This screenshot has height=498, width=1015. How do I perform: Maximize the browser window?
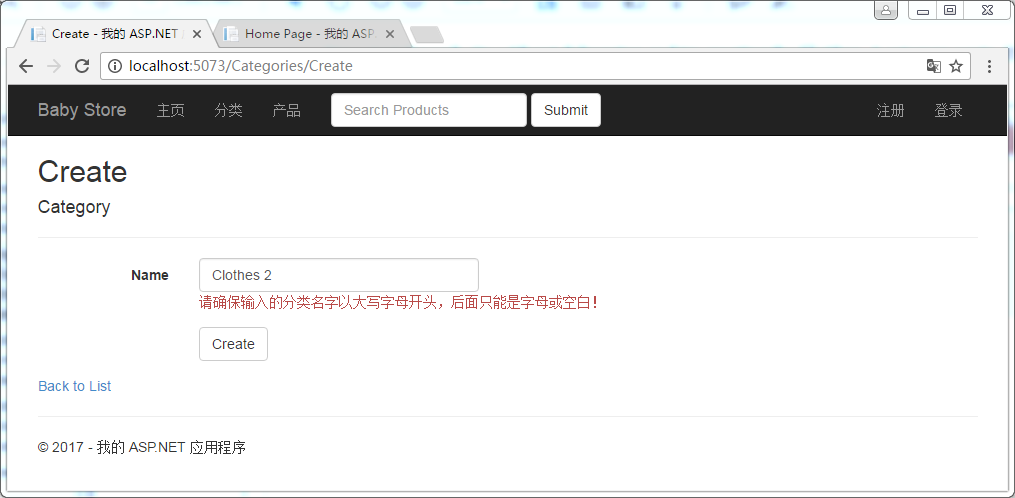pos(950,10)
